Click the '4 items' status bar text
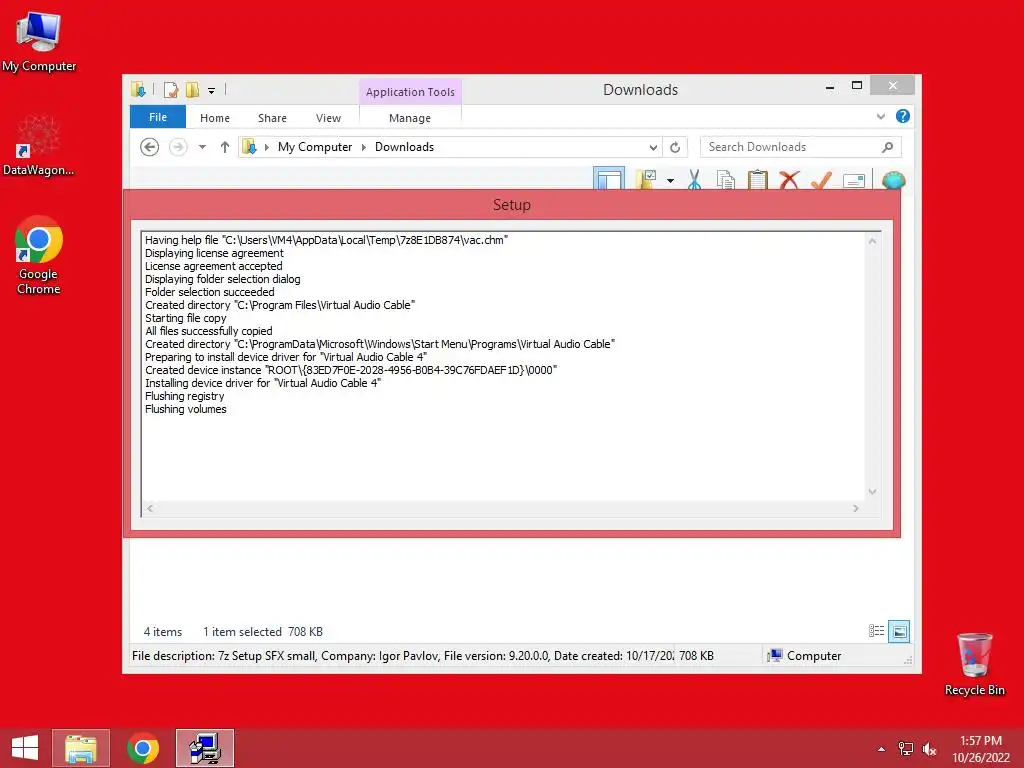Screen dimensions: 1024x768 click(x=163, y=632)
